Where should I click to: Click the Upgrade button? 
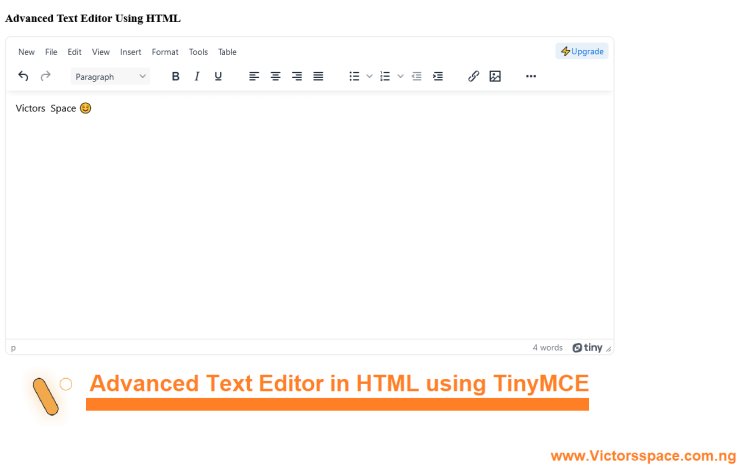coord(582,51)
